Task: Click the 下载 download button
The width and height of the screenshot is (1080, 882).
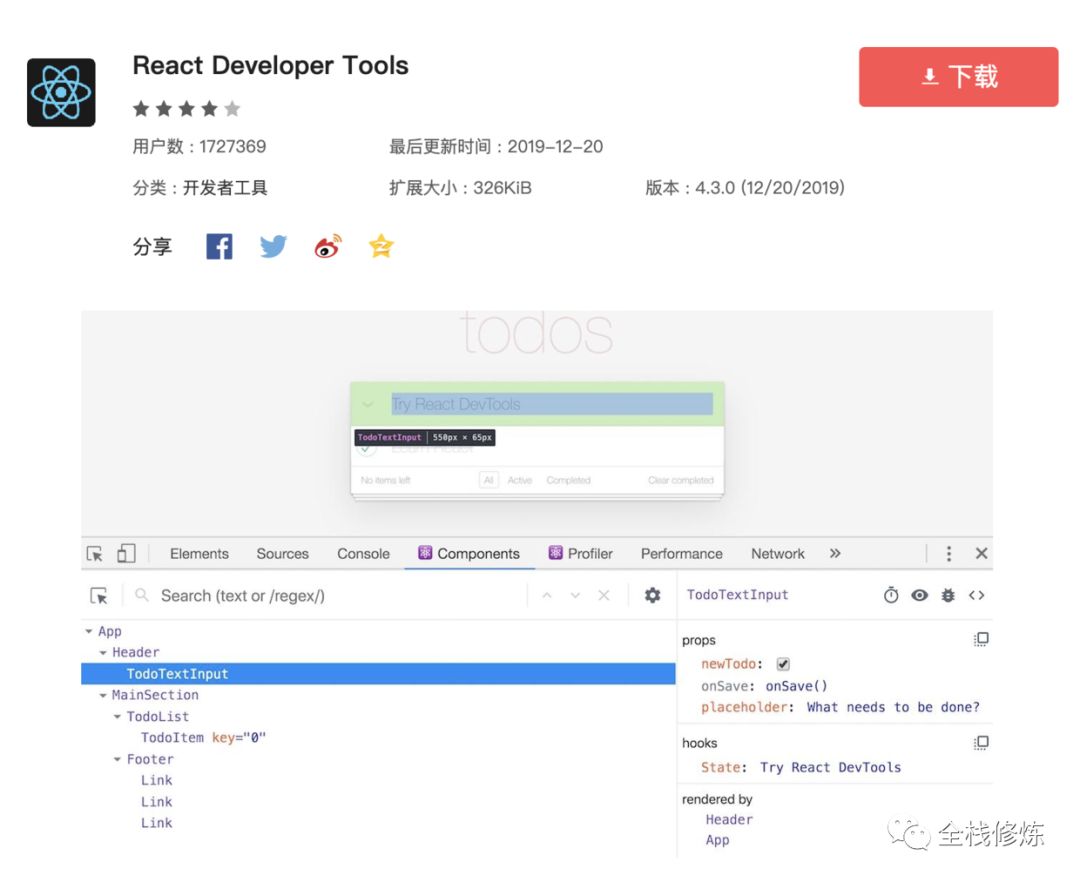Action: point(957,76)
